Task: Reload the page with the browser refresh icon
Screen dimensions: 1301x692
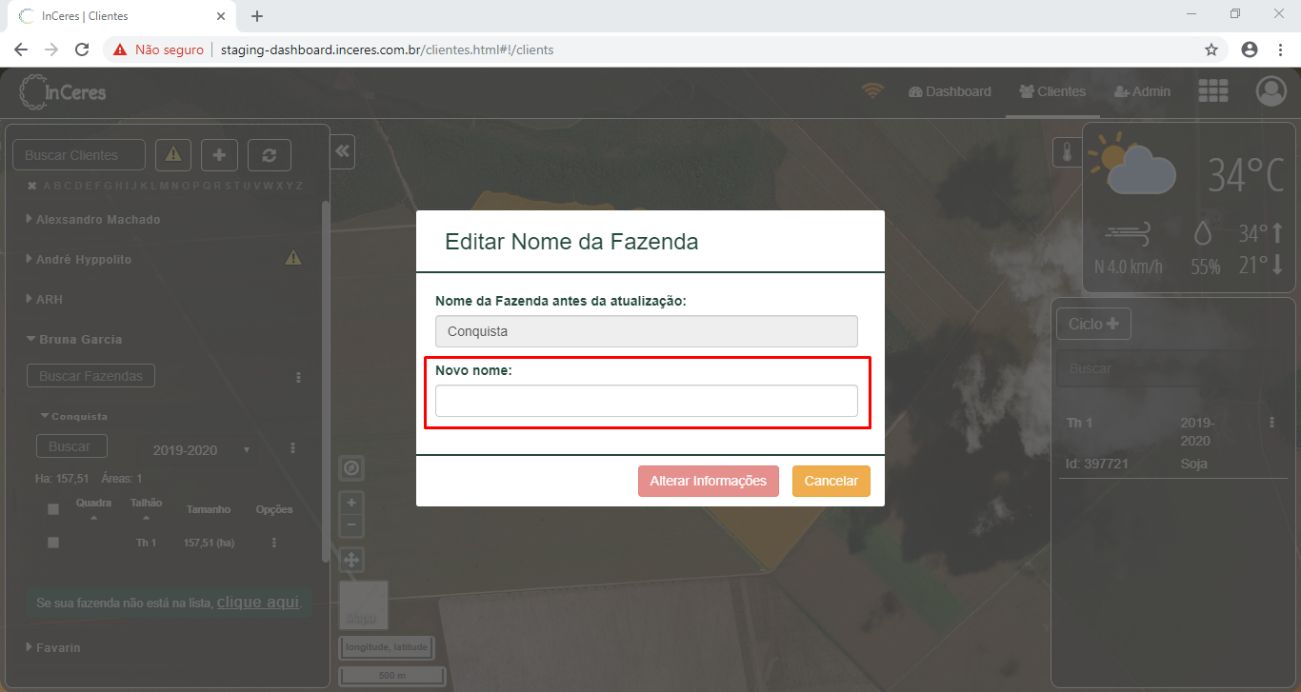Action: 82,49
